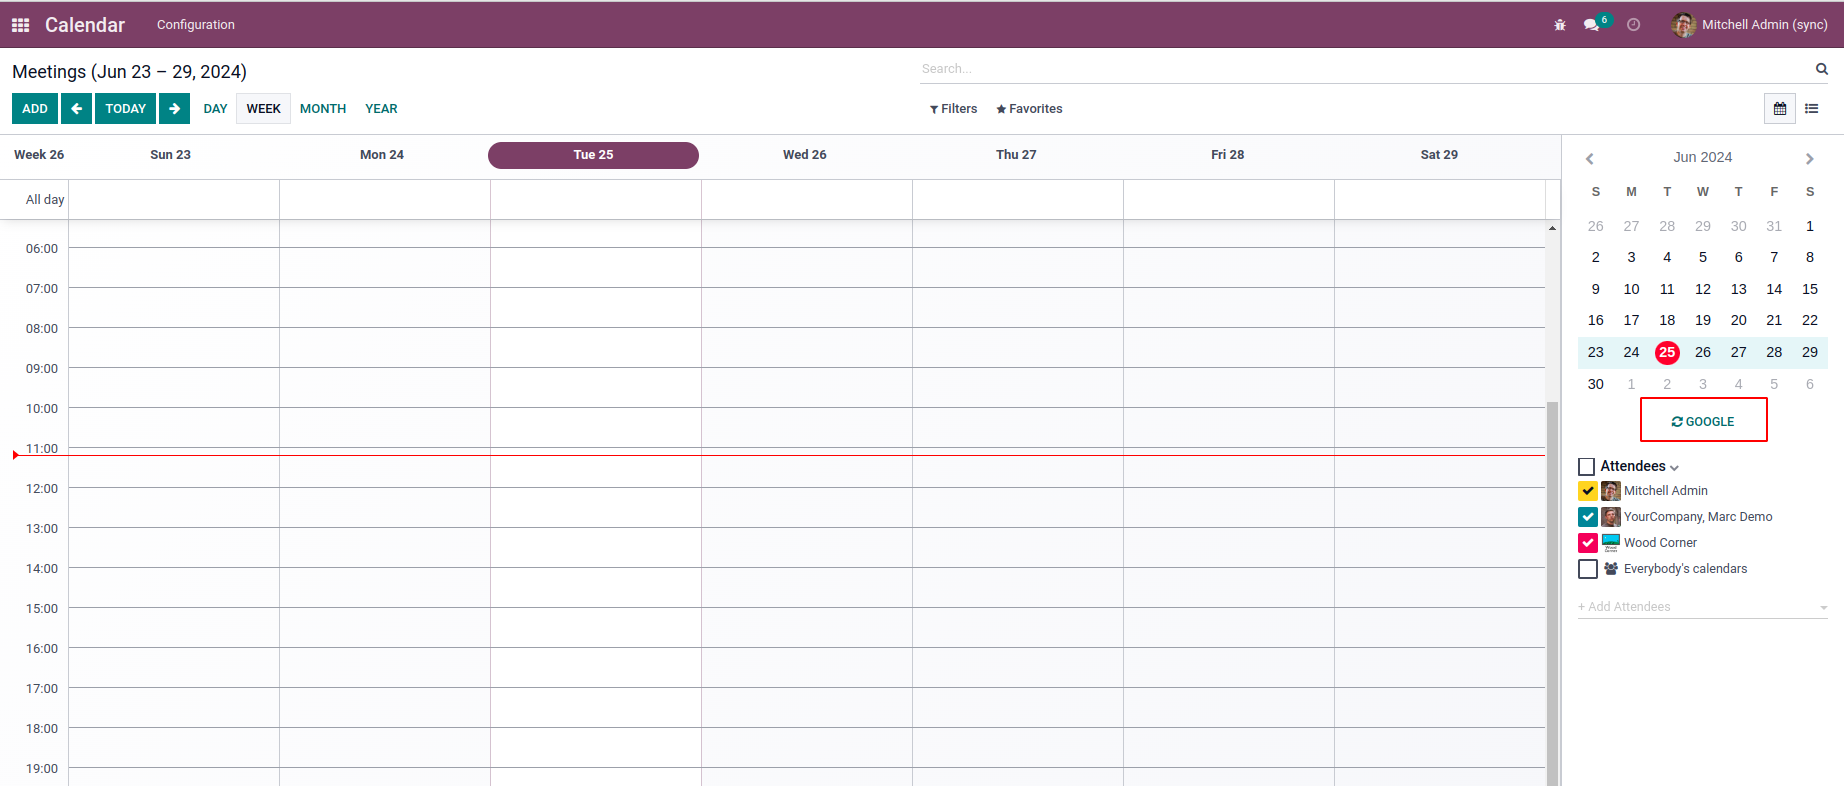This screenshot has height=786, width=1844.
Task: Uncheck Mitchell Admin attendee checkbox
Action: pos(1588,491)
